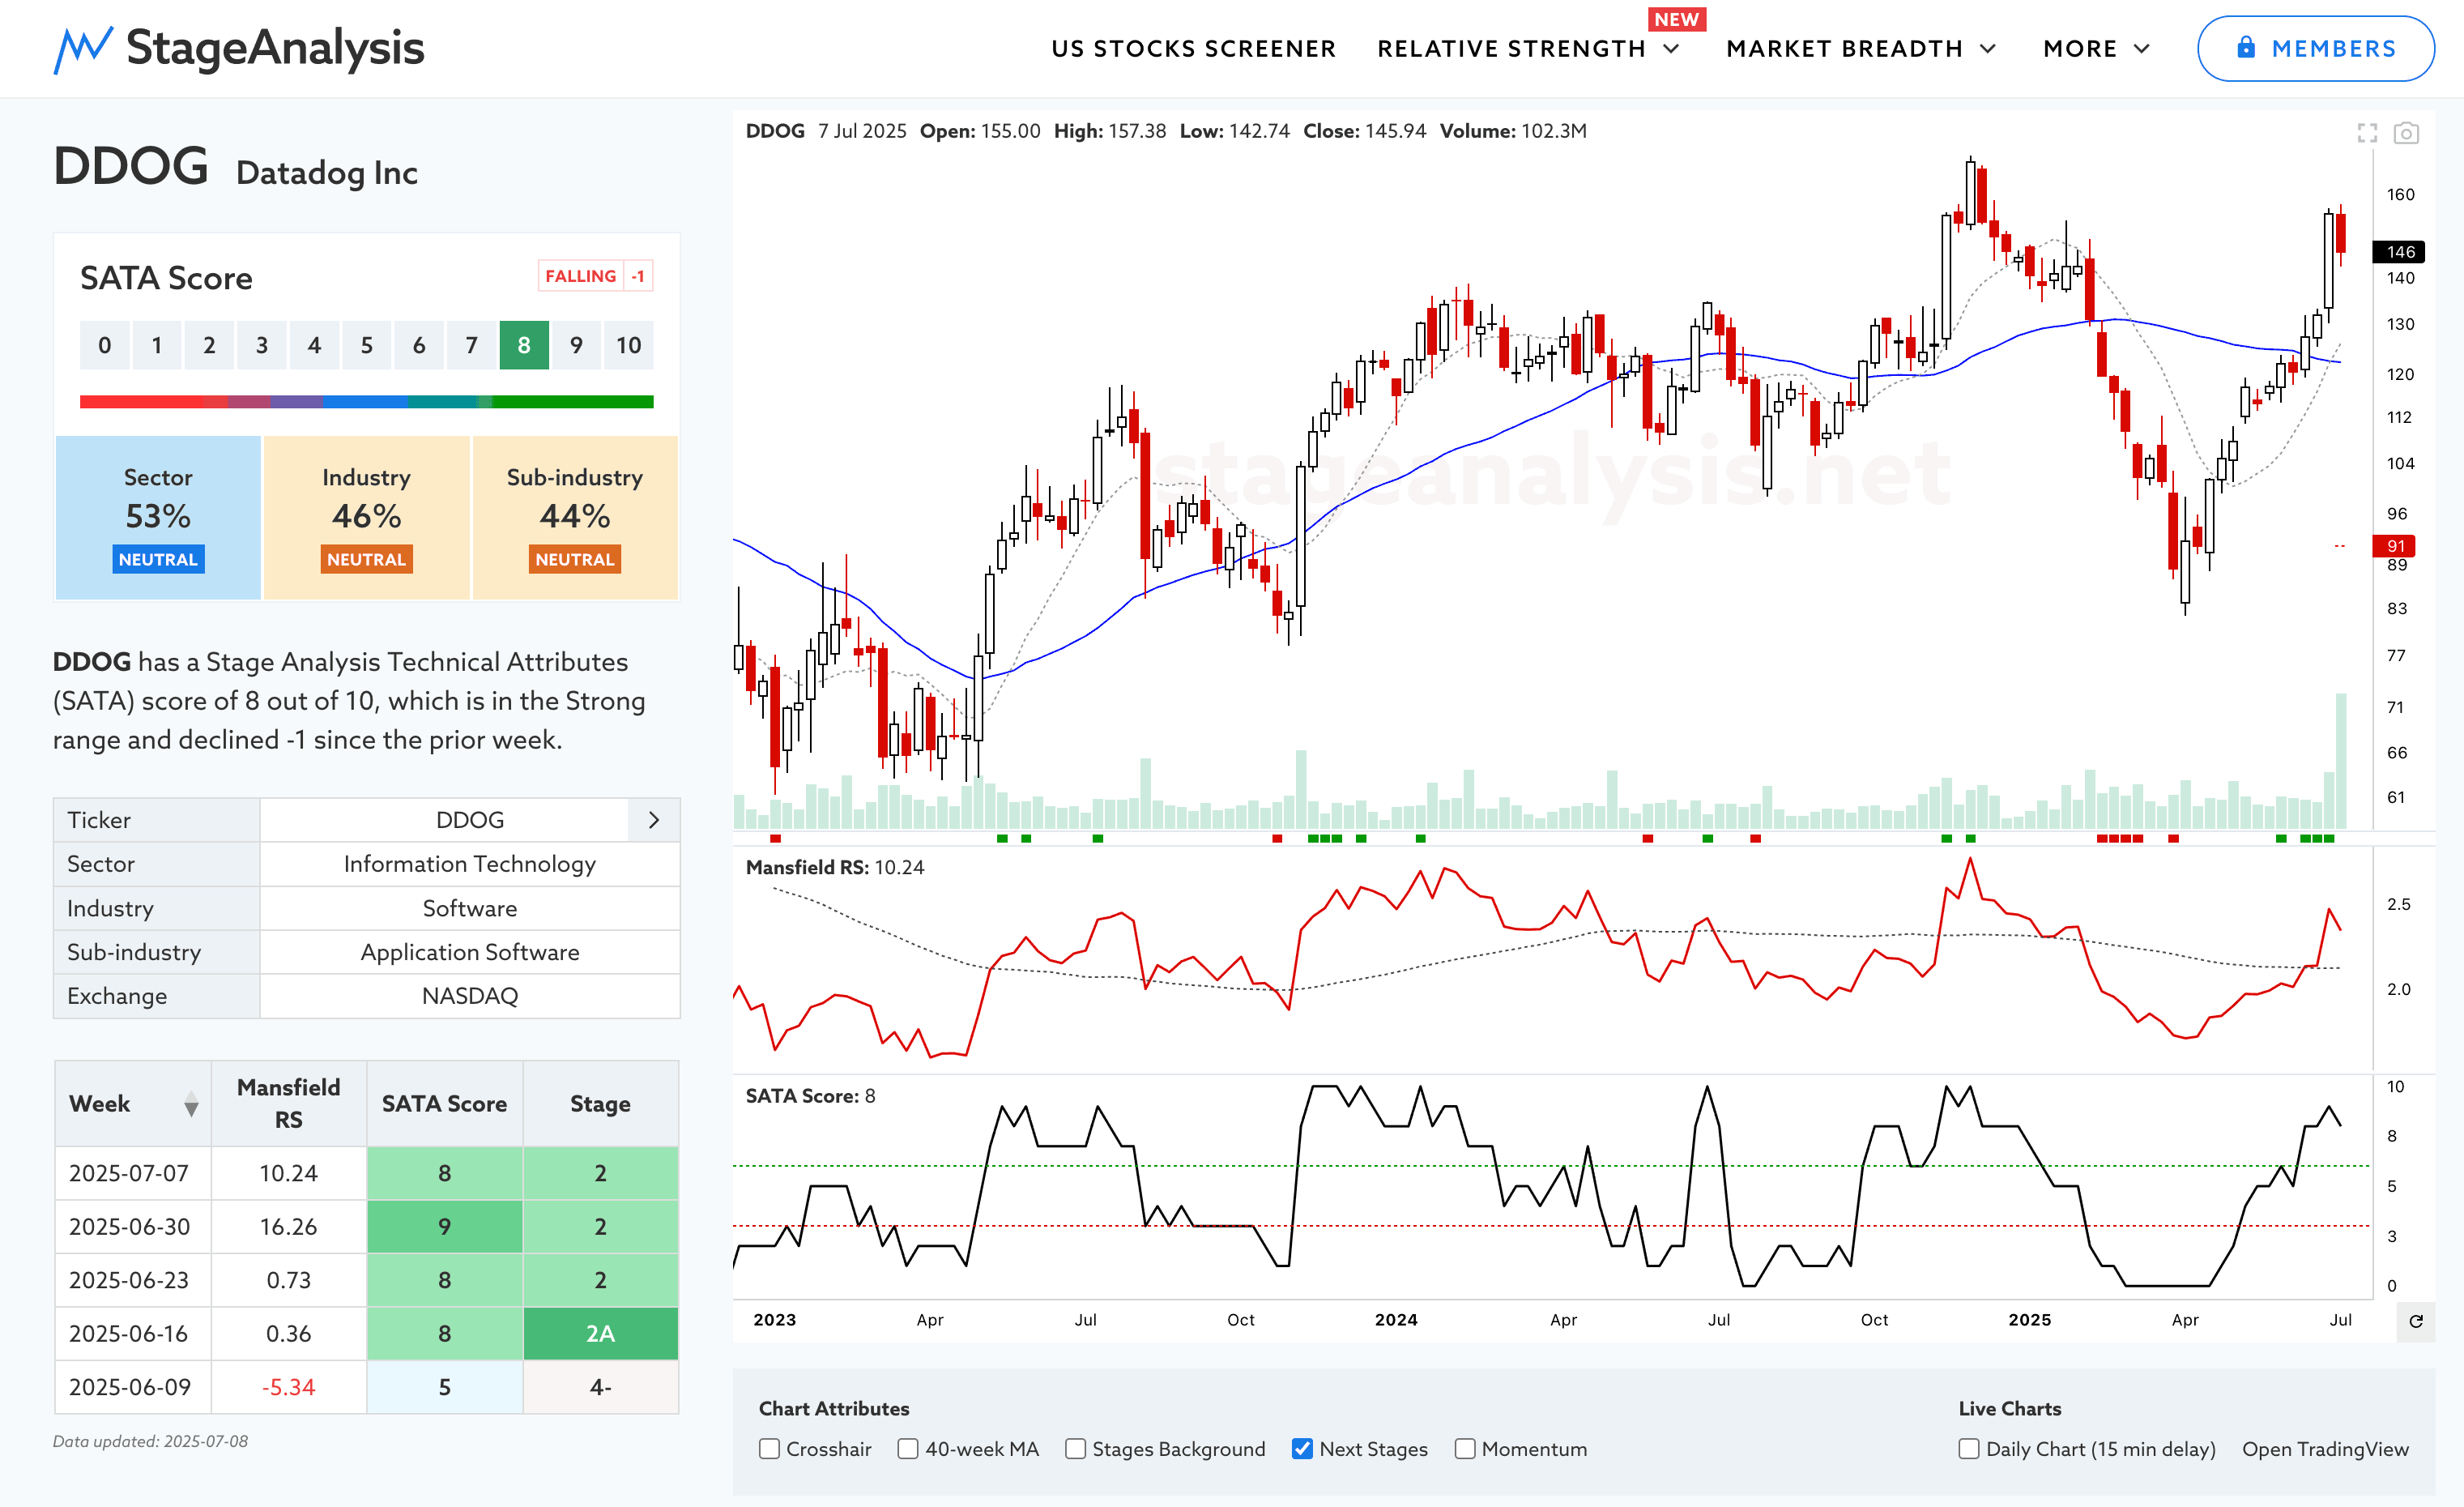Enable Daily Chart 15 min delay checkbox
2464x1507 pixels.
pyautogui.click(x=1969, y=1449)
